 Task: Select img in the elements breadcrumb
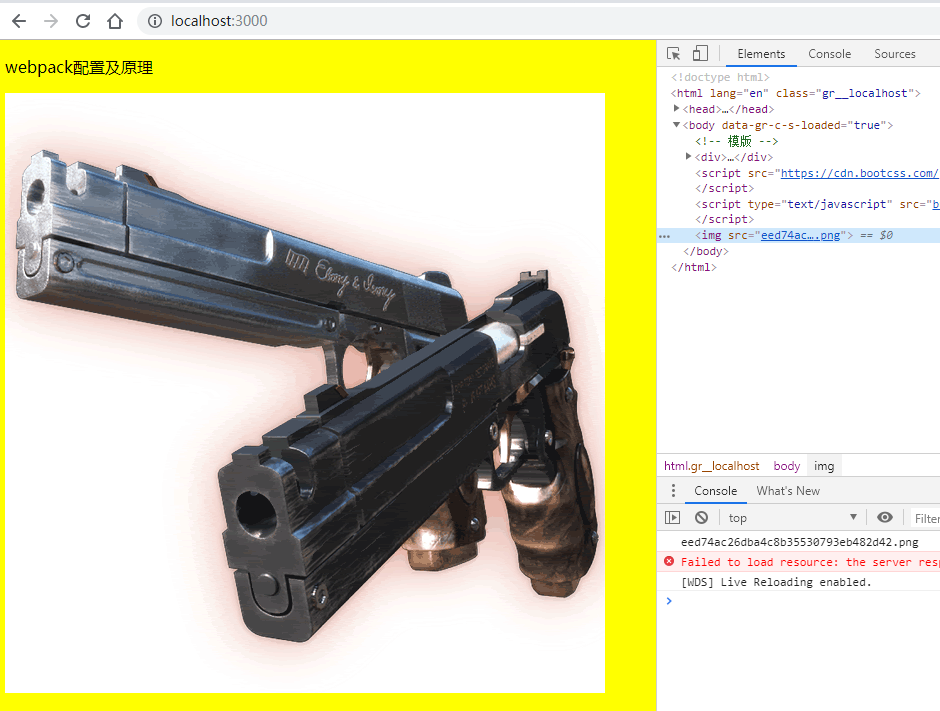tap(824, 466)
